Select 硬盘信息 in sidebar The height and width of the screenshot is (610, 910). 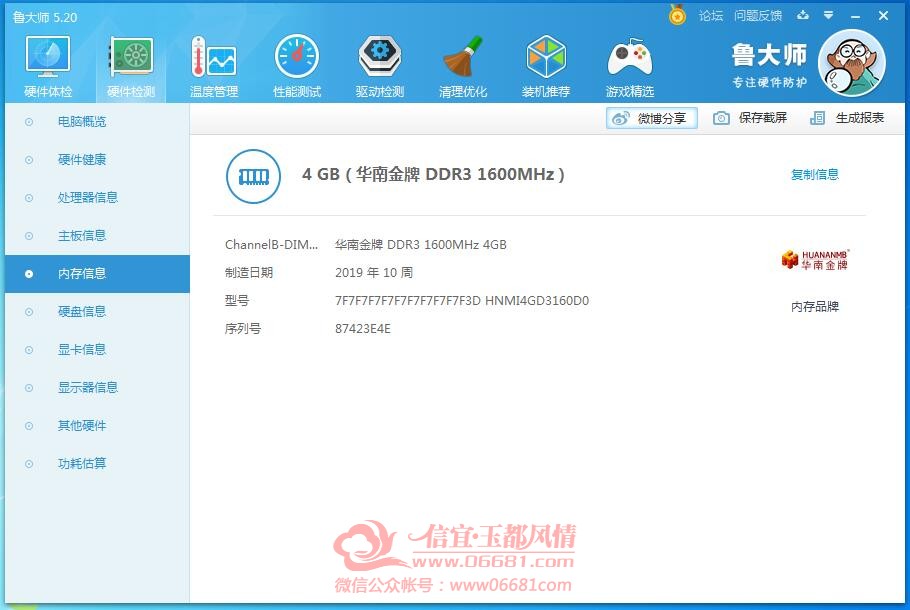[x=97, y=312]
